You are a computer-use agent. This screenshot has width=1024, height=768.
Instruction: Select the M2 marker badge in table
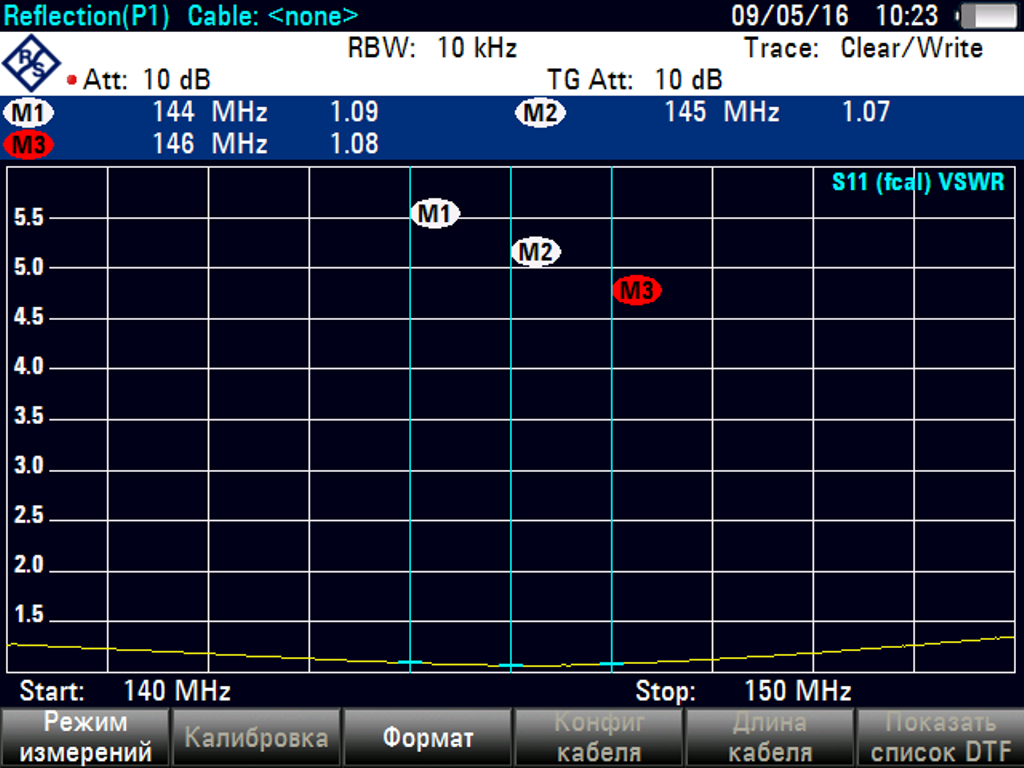click(x=540, y=113)
